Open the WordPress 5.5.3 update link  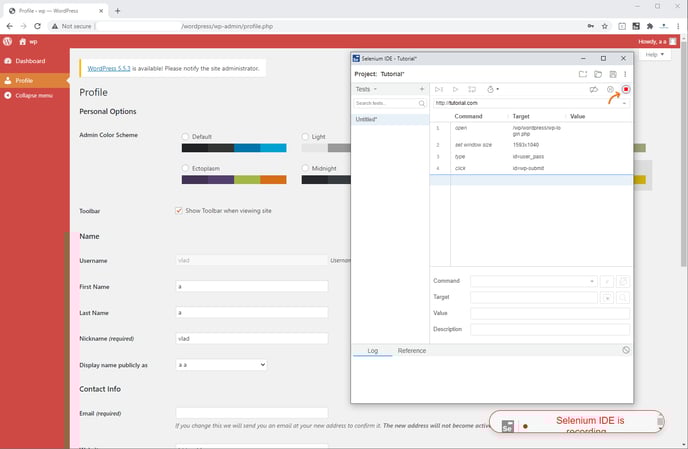point(109,68)
